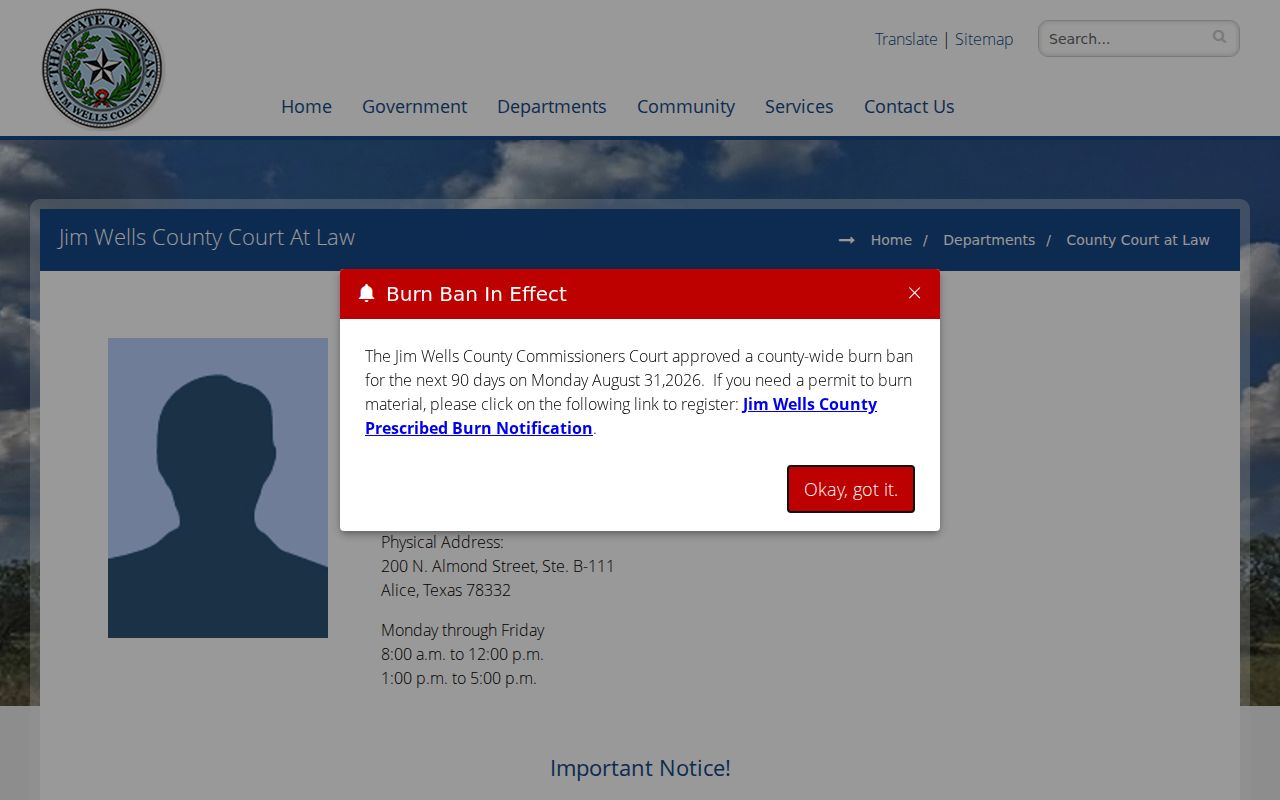Click the Translate link
Image resolution: width=1280 pixels, height=800 pixels.
pyautogui.click(x=906, y=39)
